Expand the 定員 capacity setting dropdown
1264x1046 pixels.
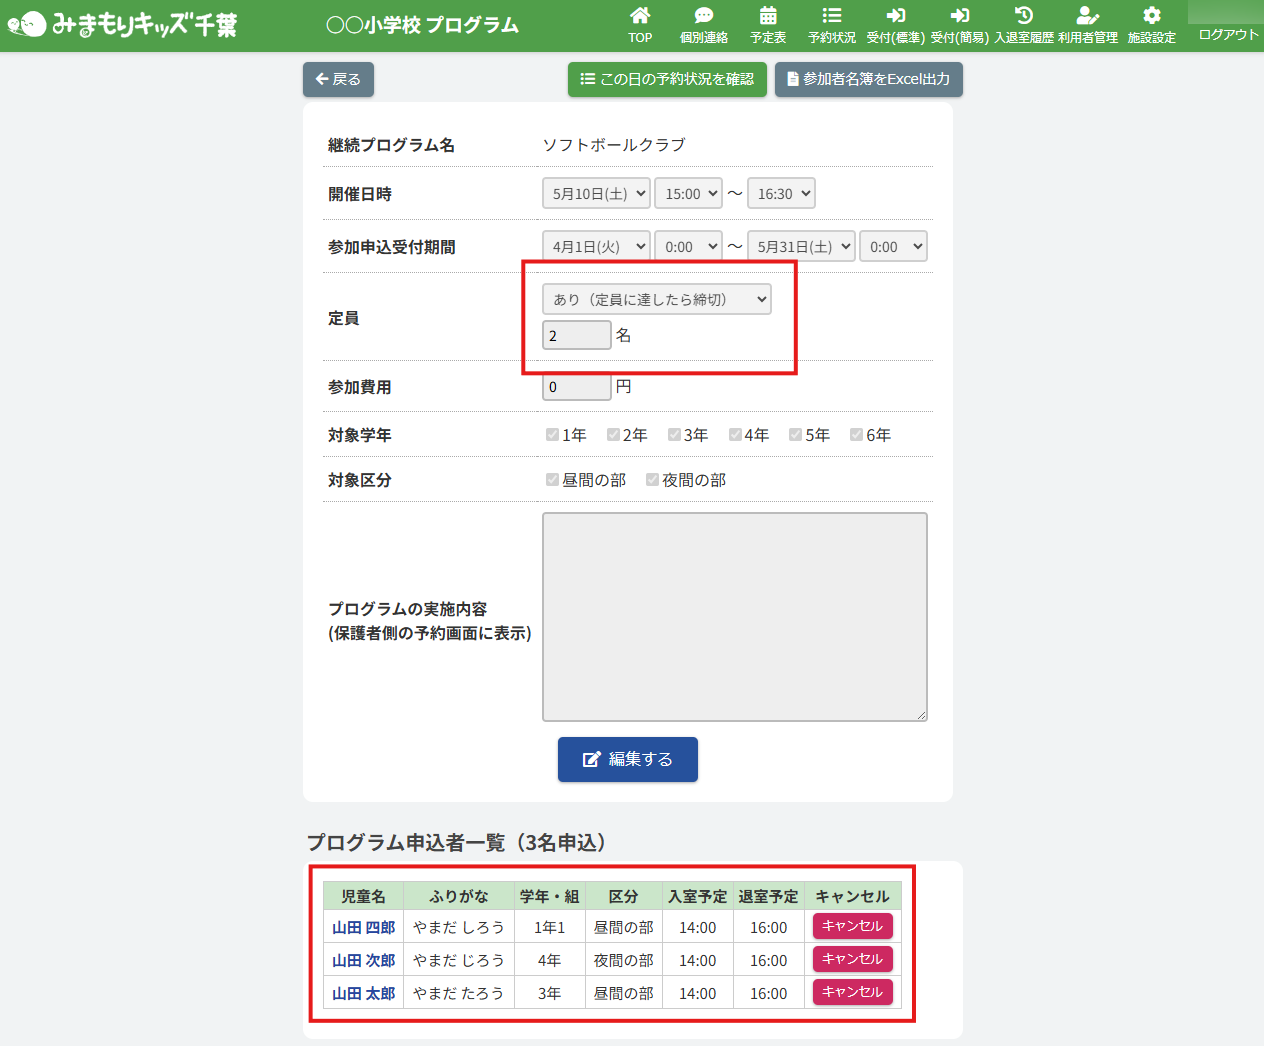[656, 299]
